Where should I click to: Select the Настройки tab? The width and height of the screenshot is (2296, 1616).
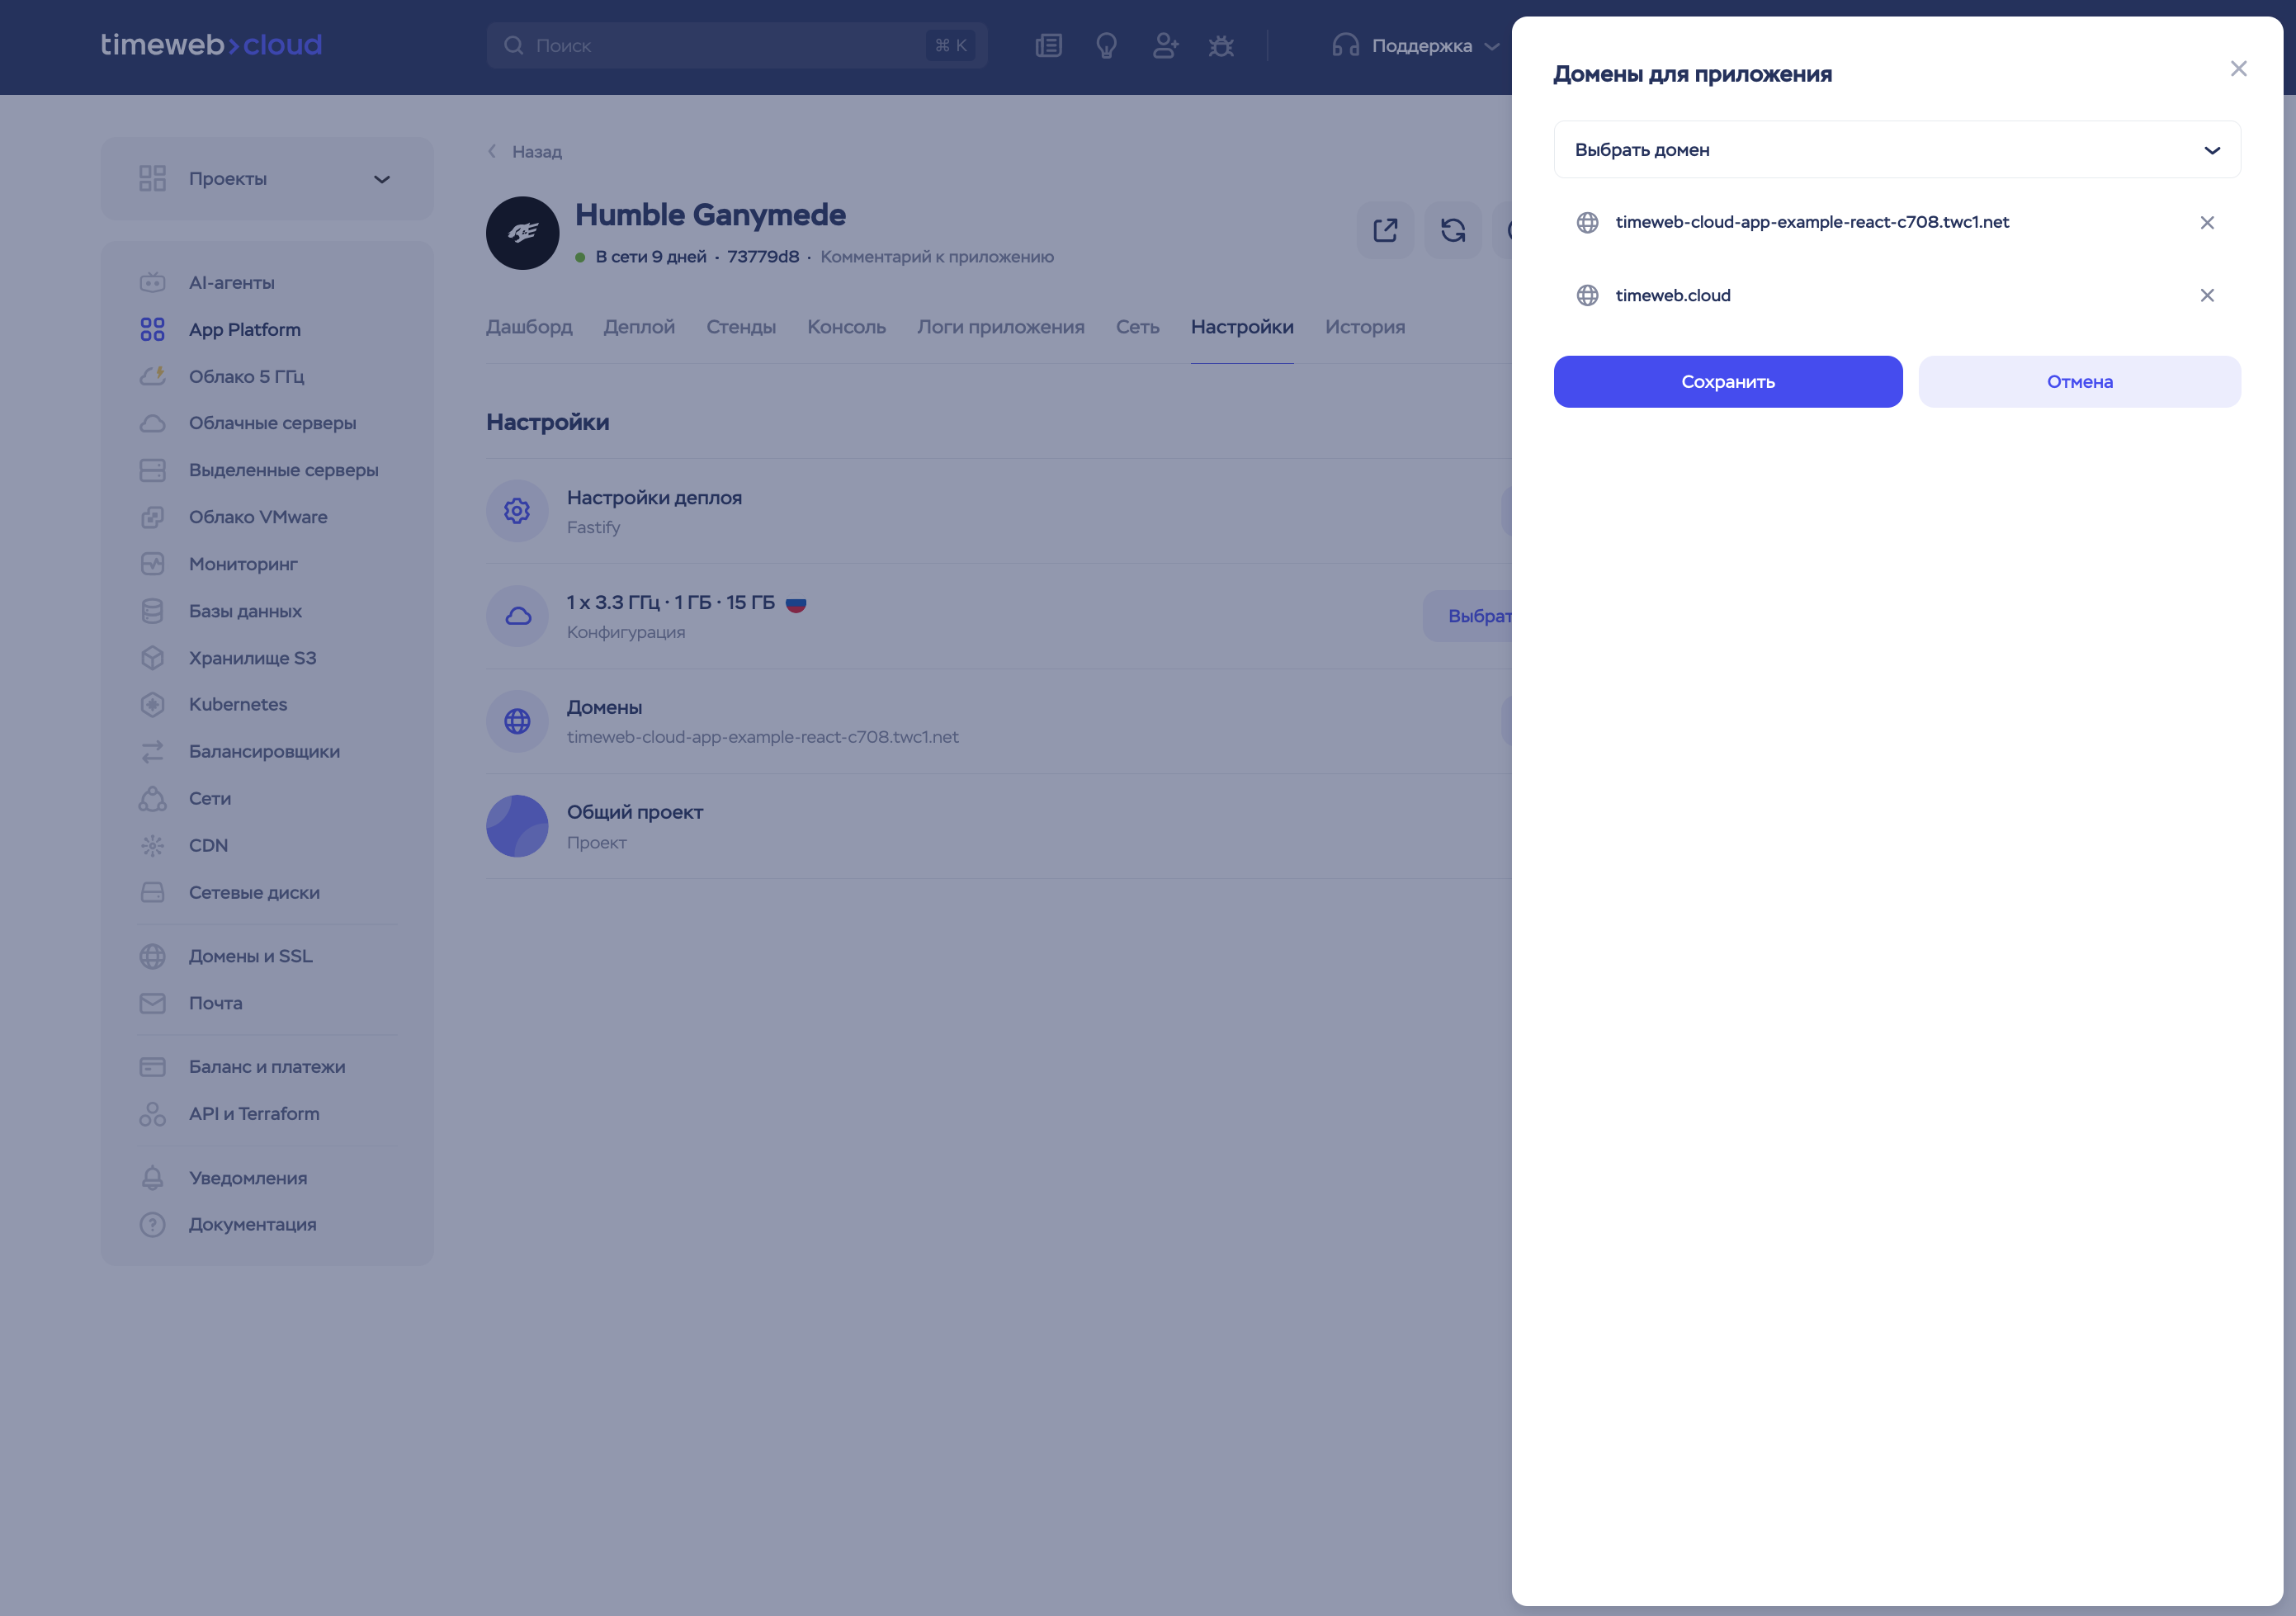(x=1242, y=327)
